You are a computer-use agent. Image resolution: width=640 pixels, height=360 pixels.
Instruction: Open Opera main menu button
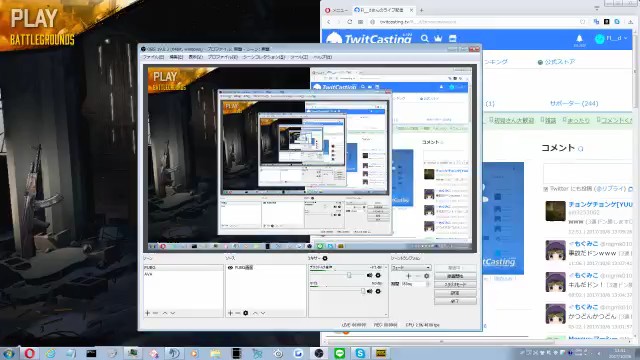coord(336,10)
